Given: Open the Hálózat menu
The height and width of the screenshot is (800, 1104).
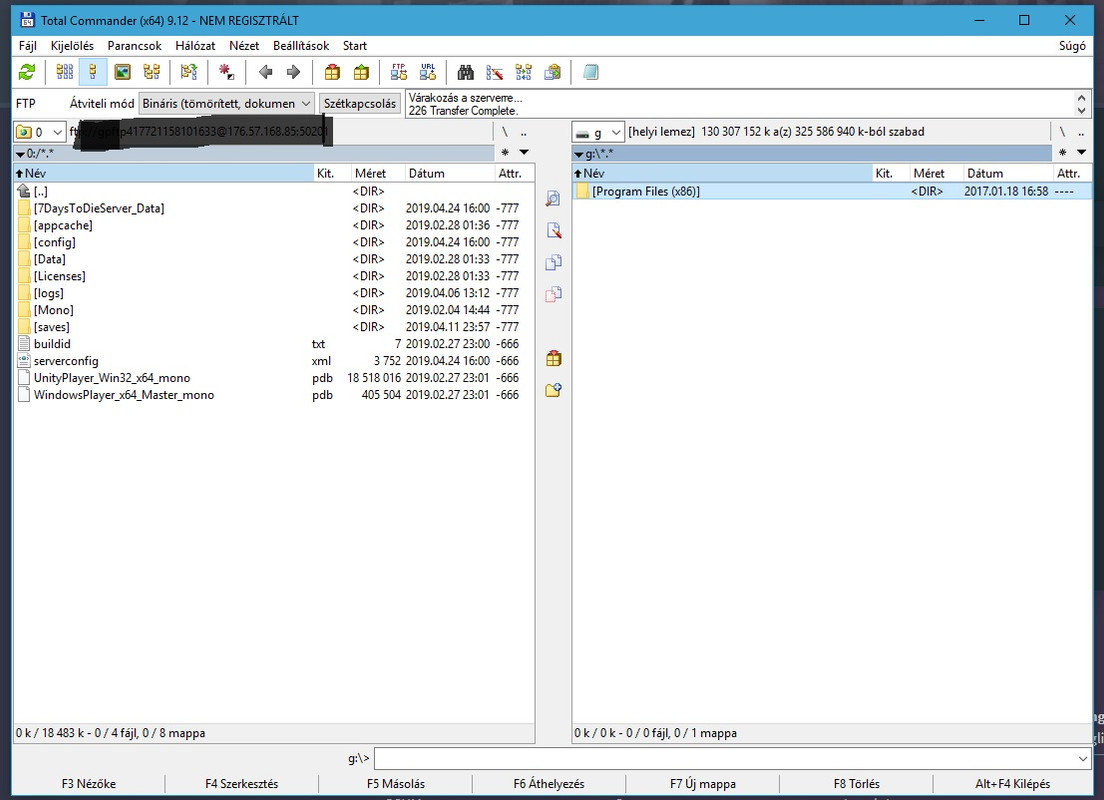Looking at the screenshot, I should (x=195, y=46).
